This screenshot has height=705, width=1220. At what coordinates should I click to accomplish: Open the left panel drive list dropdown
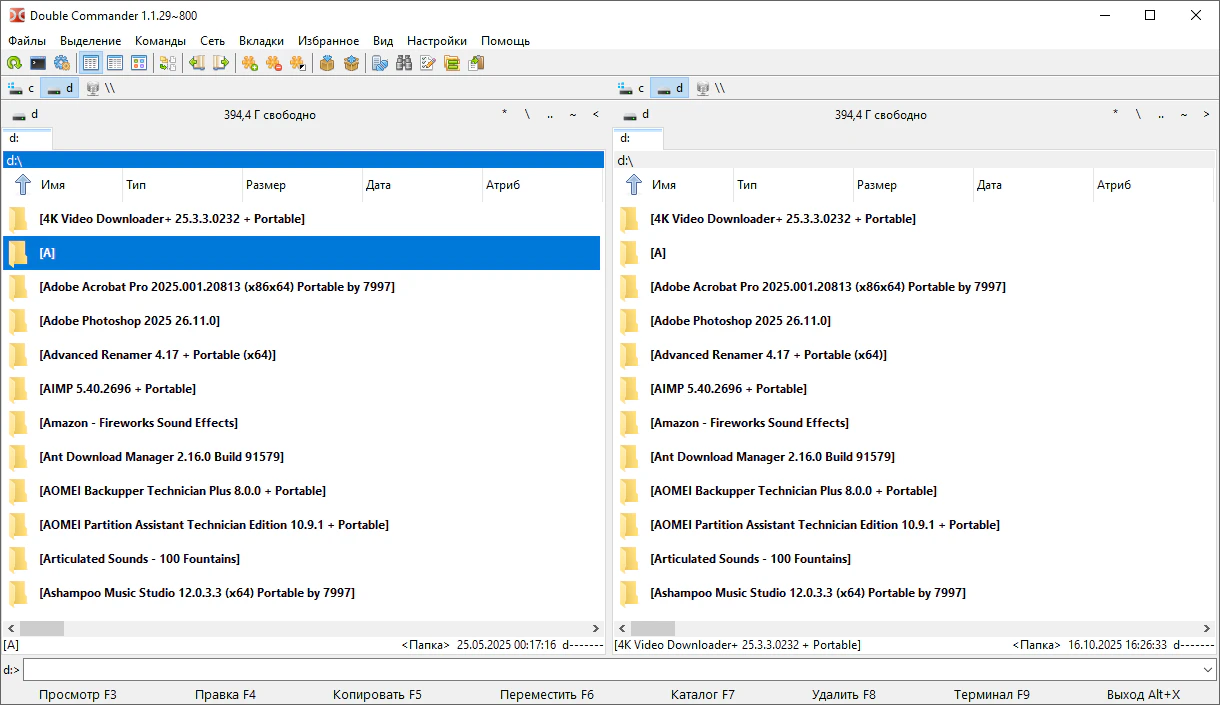[x=25, y=115]
